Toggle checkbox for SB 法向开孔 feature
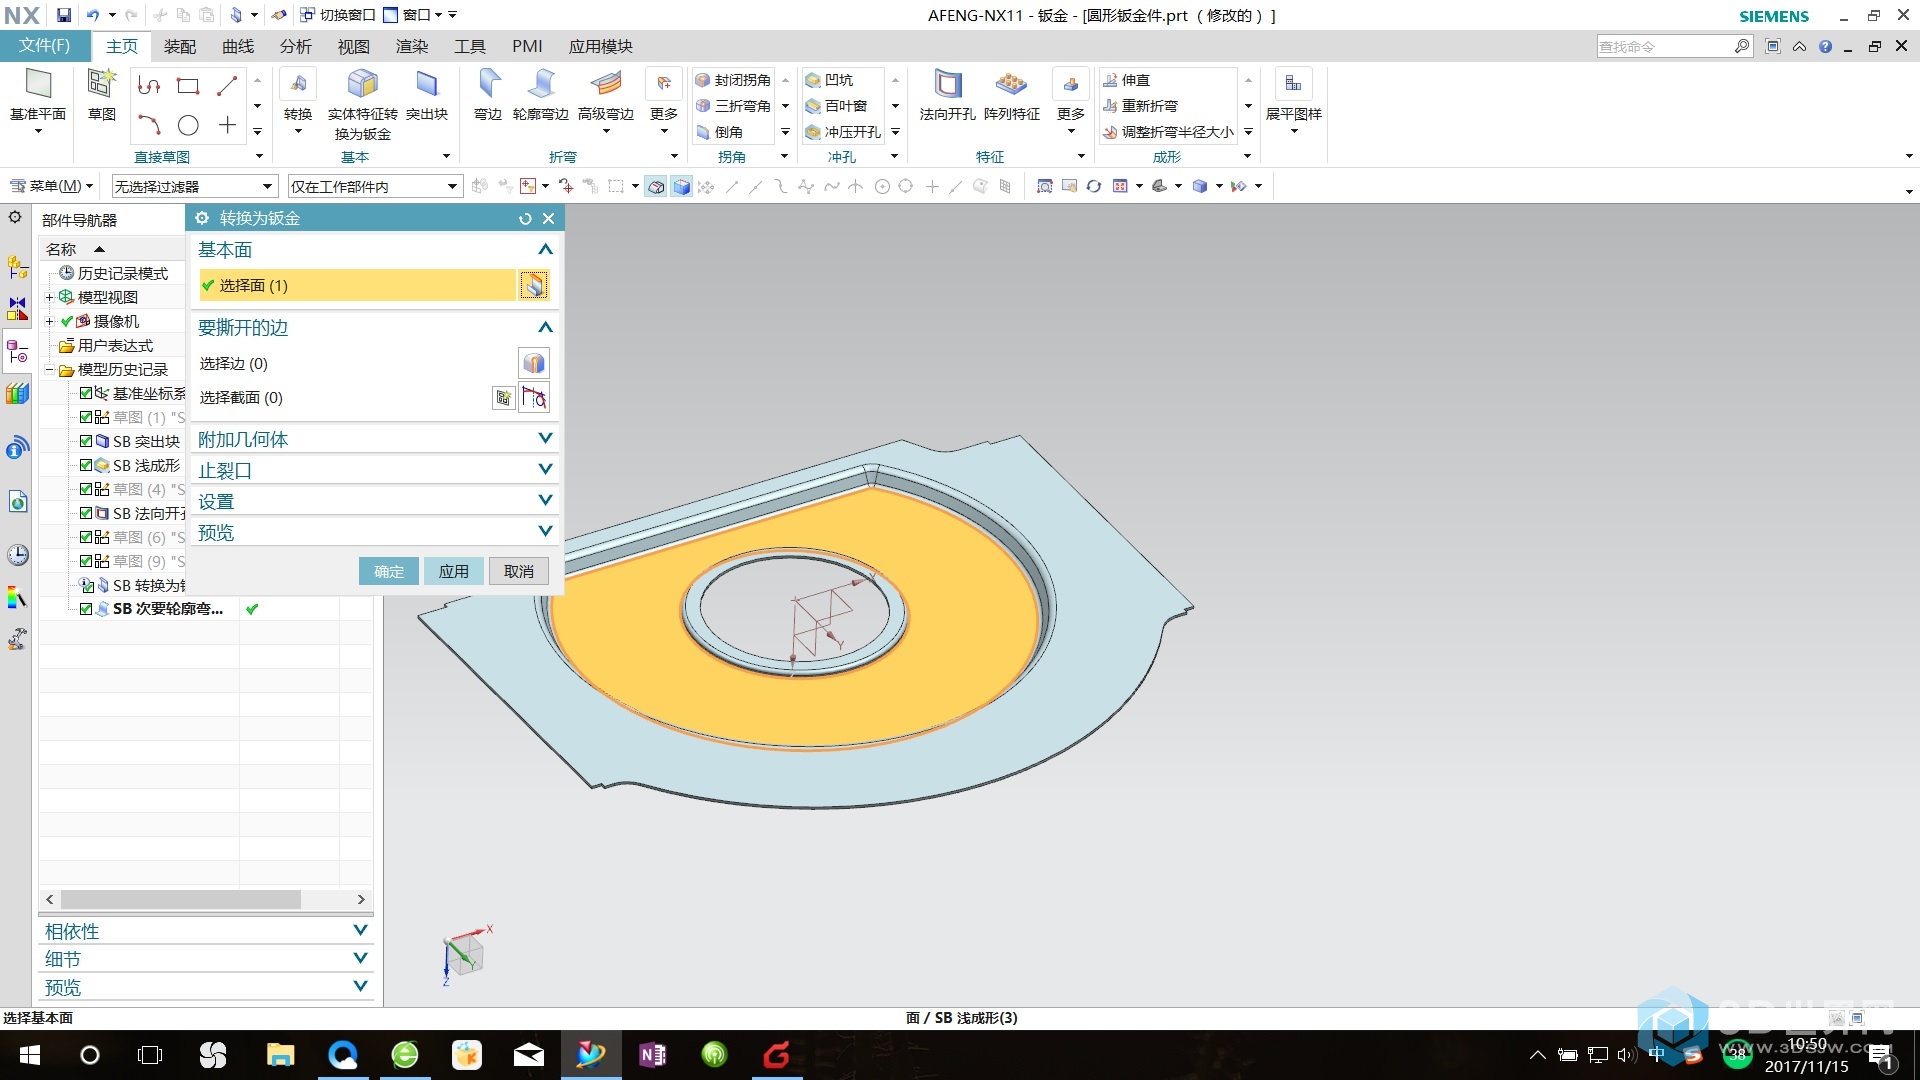 [86, 513]
